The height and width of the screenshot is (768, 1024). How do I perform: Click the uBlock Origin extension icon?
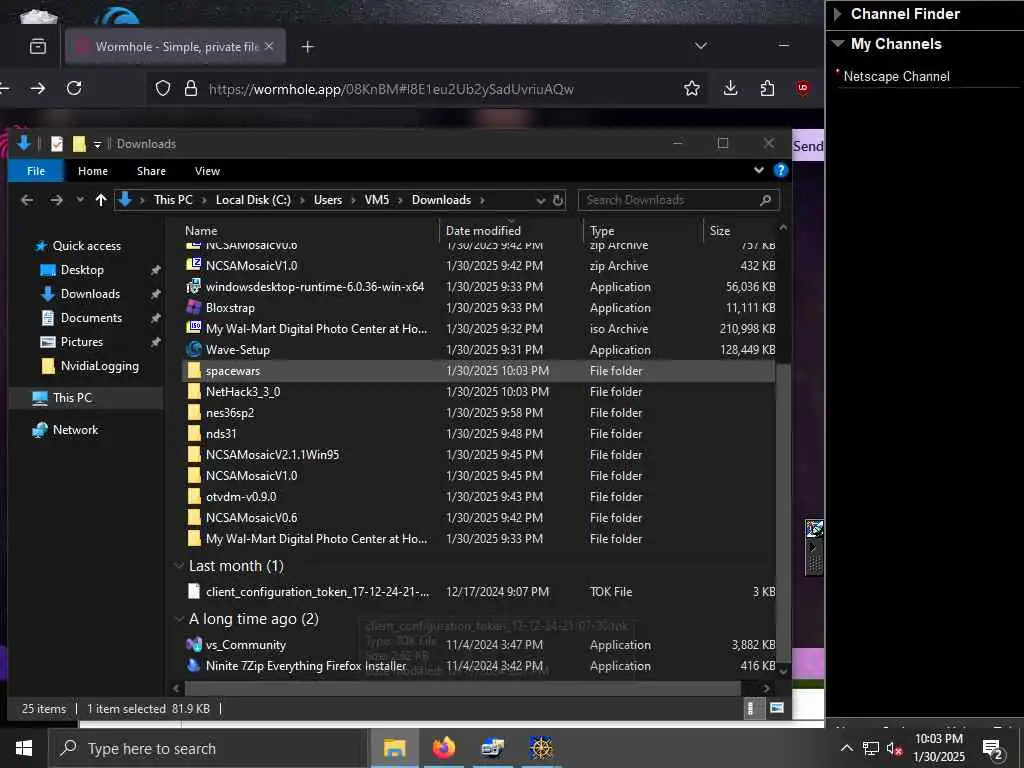click(x=803, y=88)
